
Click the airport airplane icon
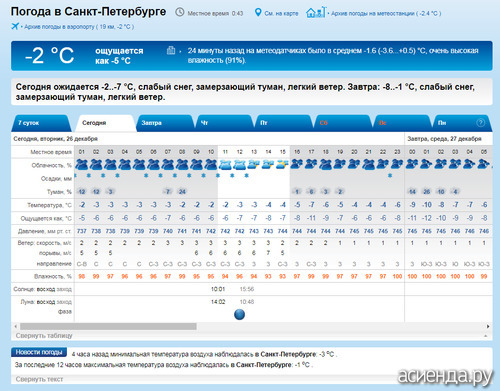pos(15,26)
